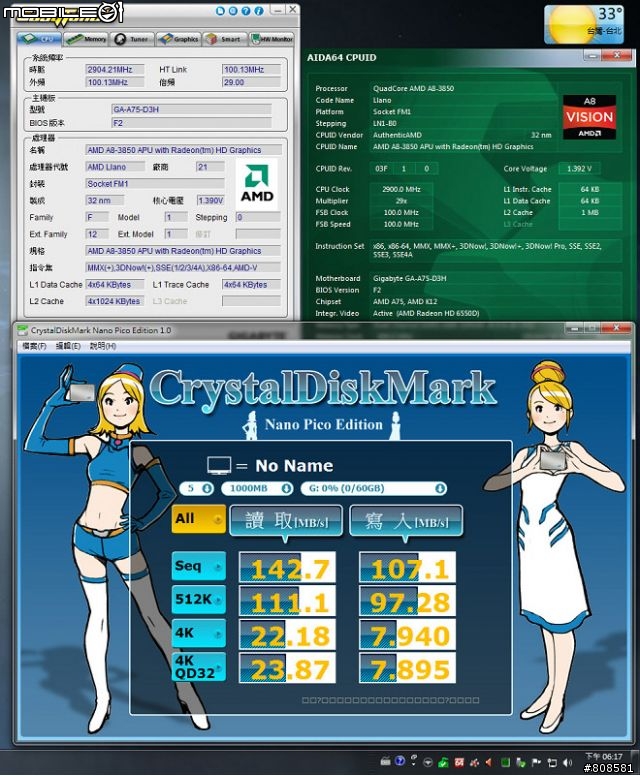This screenshot has height=776, width=640.
Task: Open the drive dropdown G: 0% (0/60GB)
Action: pyautogui.click(x=374, y=488)
